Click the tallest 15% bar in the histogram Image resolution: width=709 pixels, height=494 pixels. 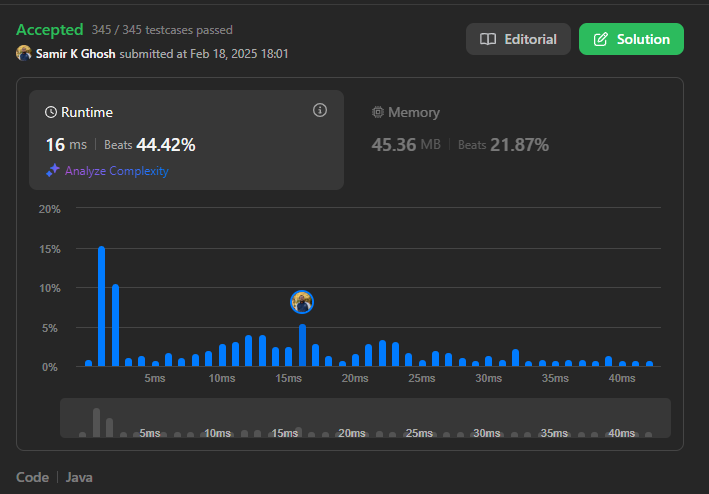point(102,306)
